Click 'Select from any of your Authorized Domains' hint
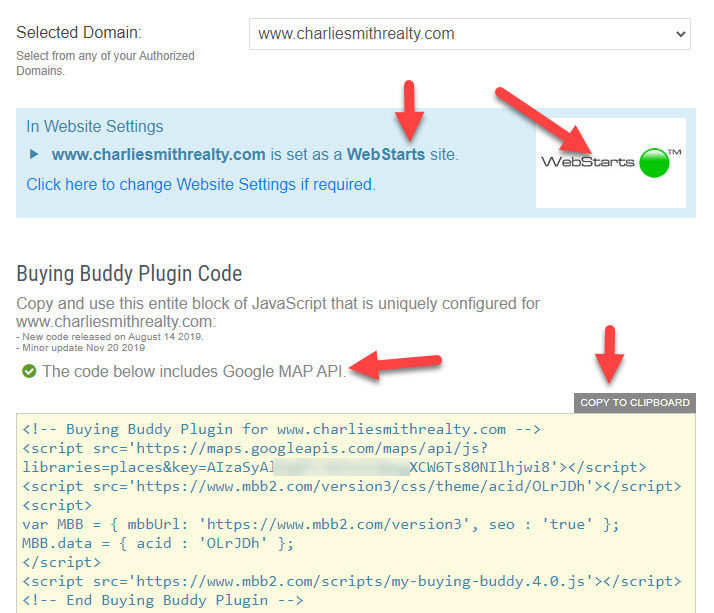This screenshot has height=613, width=714. (x=105, y=63)
